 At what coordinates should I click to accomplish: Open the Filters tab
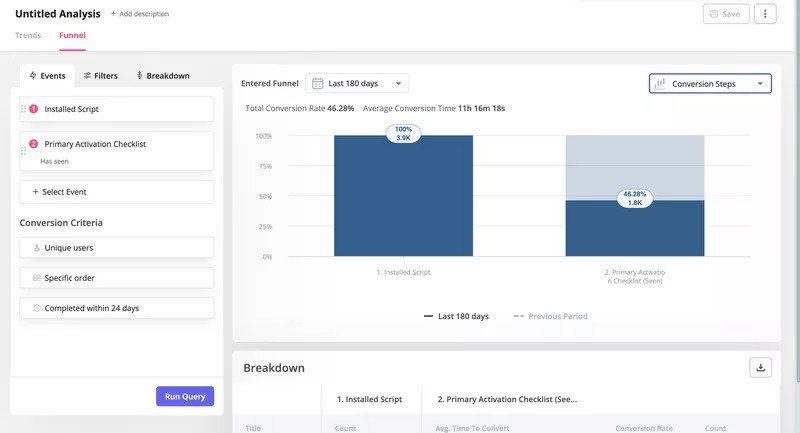[x=100, y=76]
